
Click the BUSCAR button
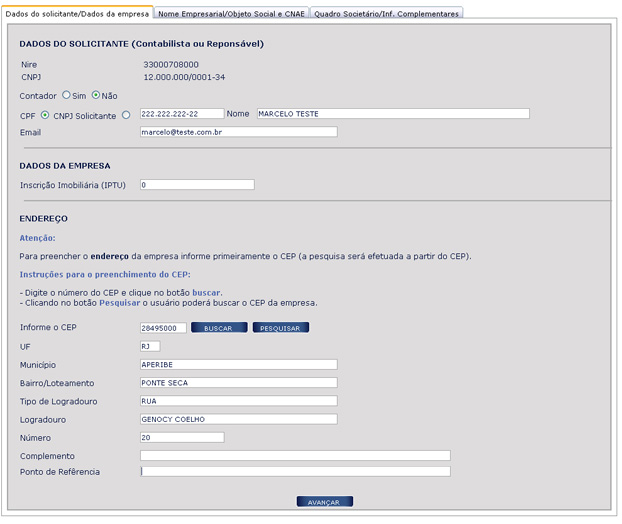point(219,328)
